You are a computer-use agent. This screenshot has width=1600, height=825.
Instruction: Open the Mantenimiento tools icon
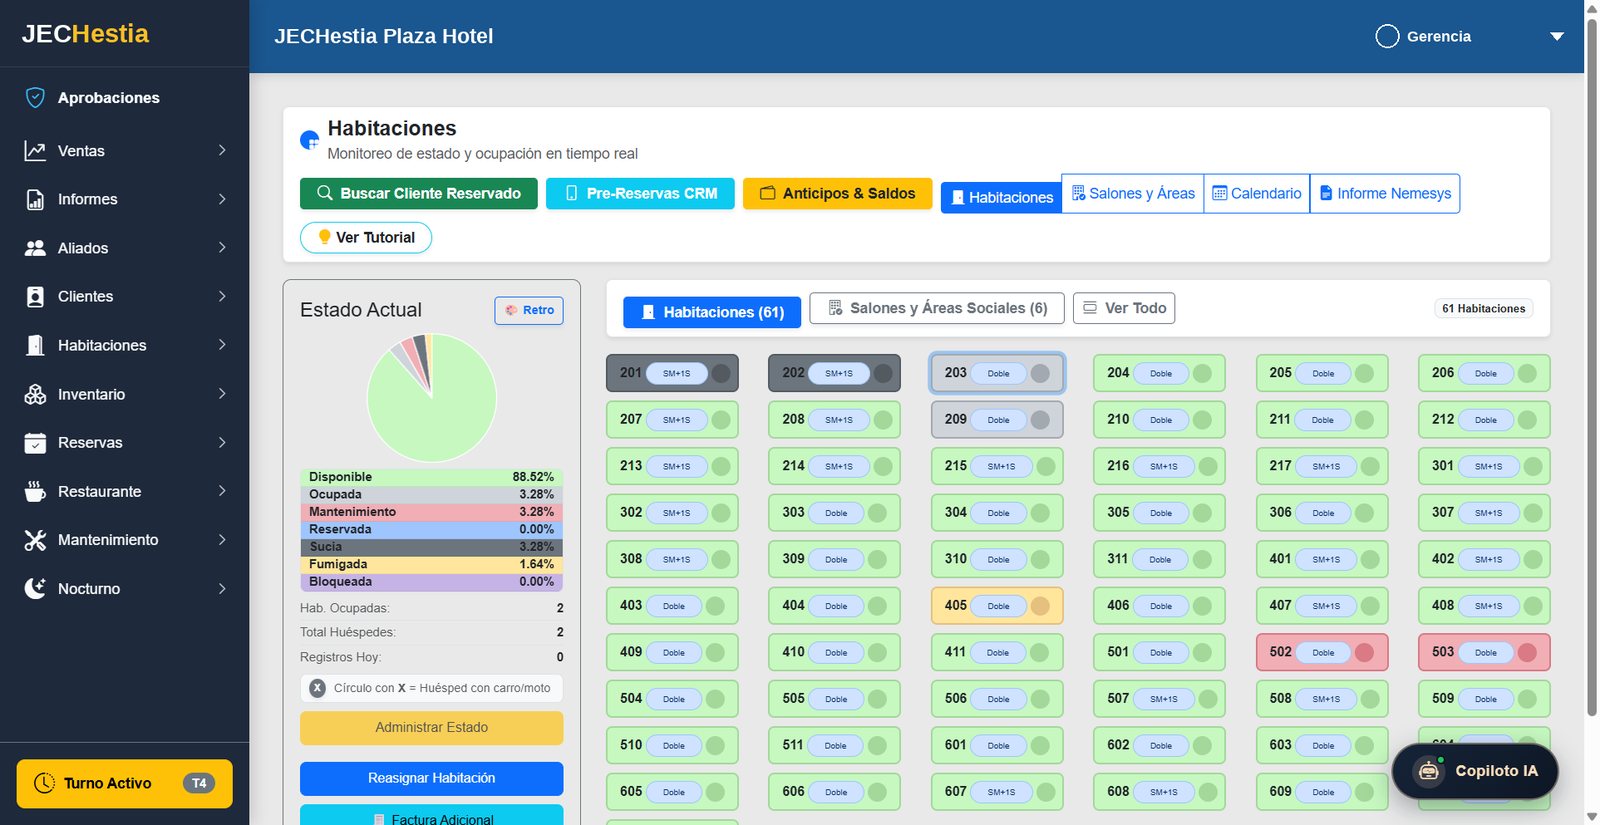tap(35, 540)
